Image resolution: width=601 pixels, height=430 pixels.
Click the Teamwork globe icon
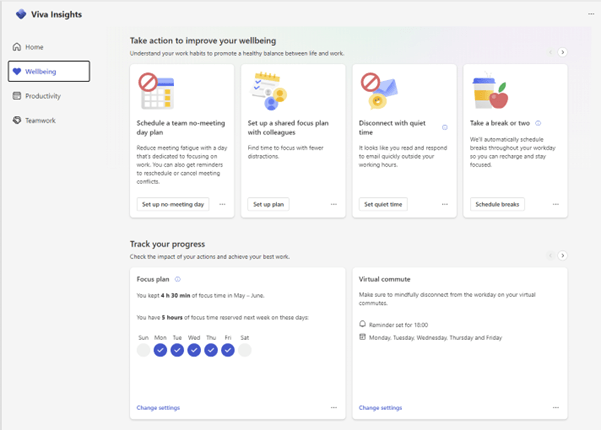click(x=17, y=120)
